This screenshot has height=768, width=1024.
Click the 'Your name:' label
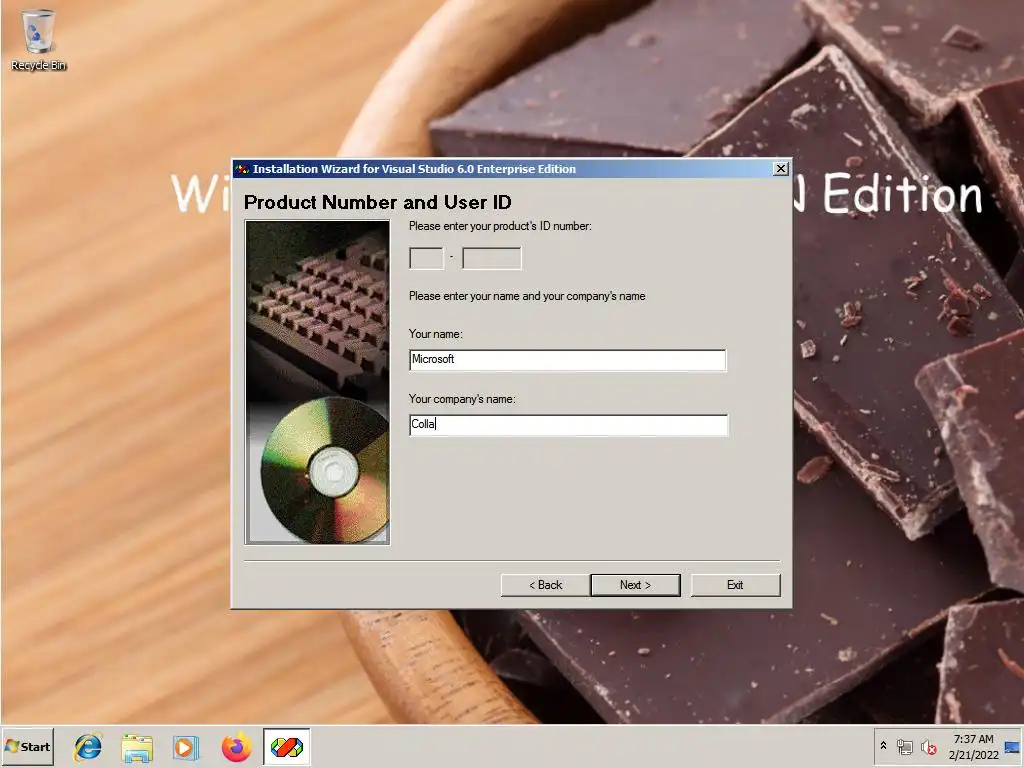pyautogui.click(x=436, y=334)
